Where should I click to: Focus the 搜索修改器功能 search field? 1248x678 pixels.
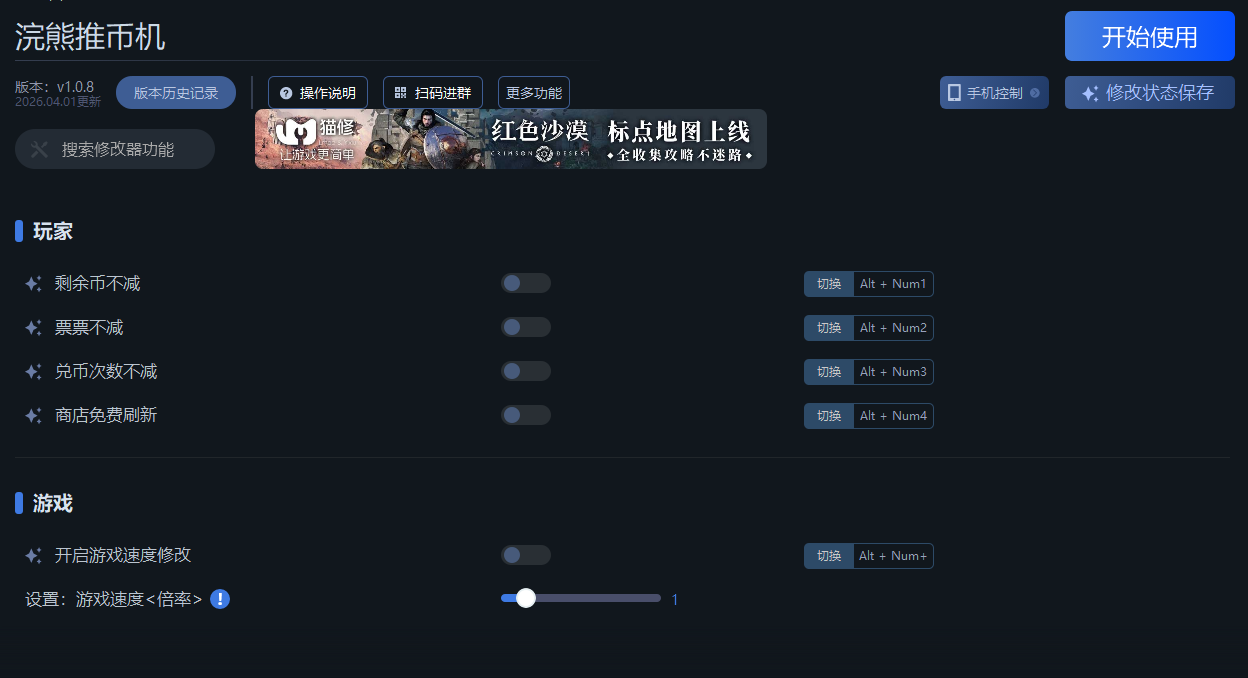click(116, 150)
